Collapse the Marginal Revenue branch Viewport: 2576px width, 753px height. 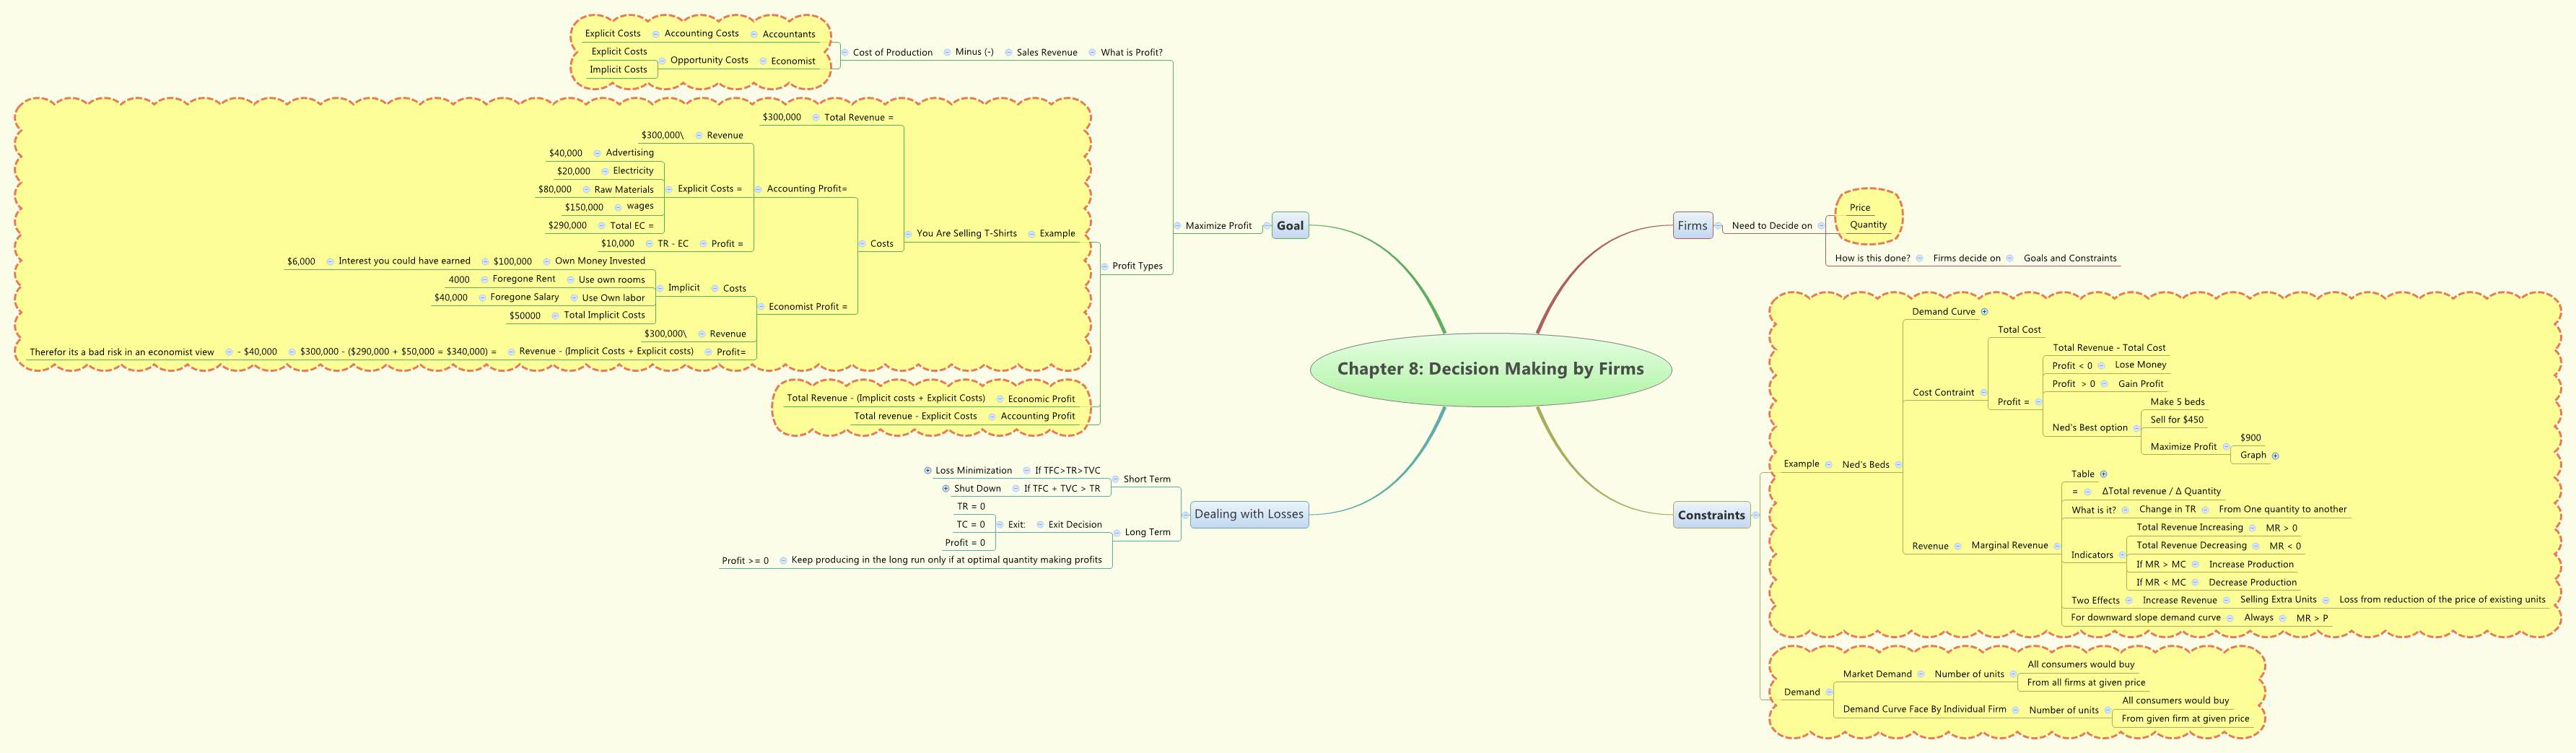click(2057, 546)
